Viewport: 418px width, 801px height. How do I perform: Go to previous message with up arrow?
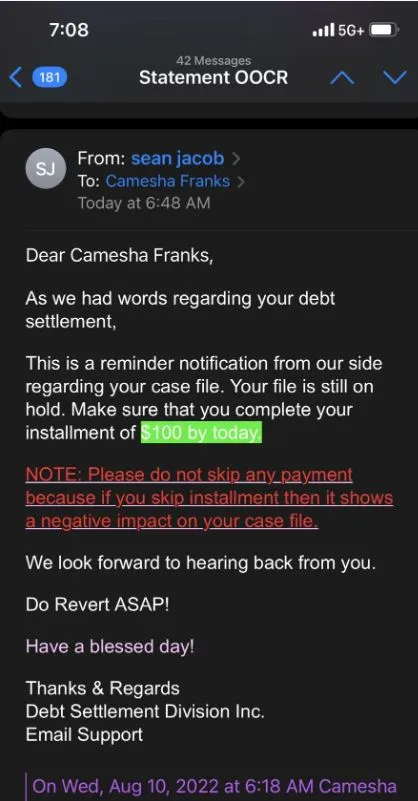342,78
